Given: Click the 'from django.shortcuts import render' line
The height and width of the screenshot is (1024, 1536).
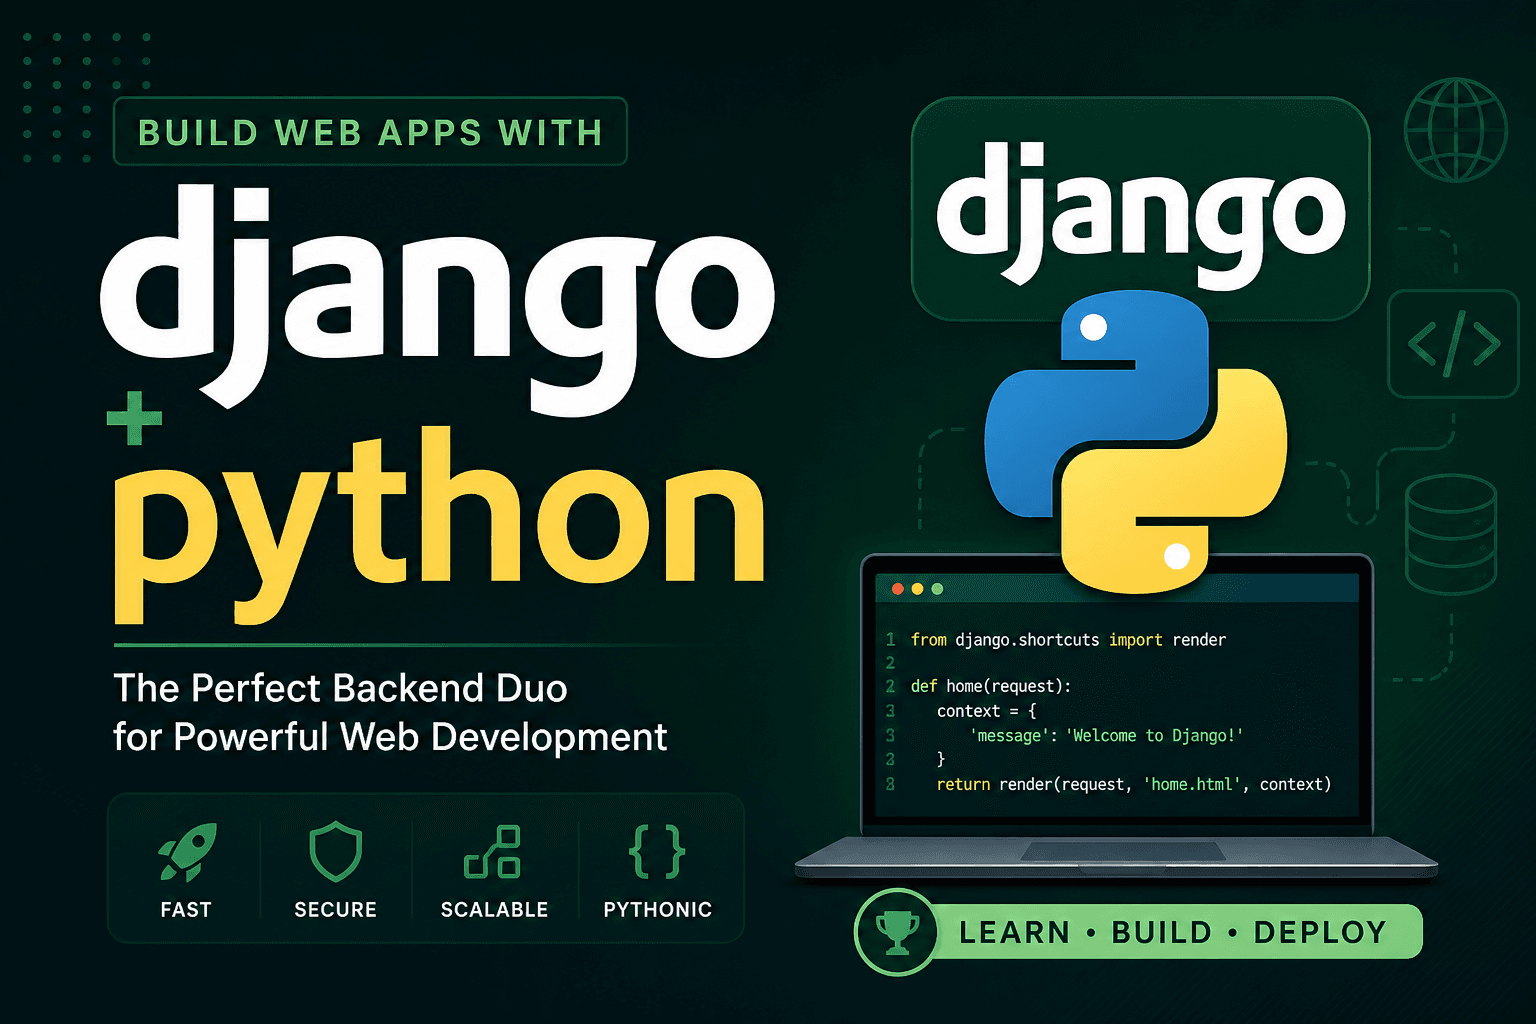Looking at the screenshot, I should pyautogui.click(x=1068, y=640).
